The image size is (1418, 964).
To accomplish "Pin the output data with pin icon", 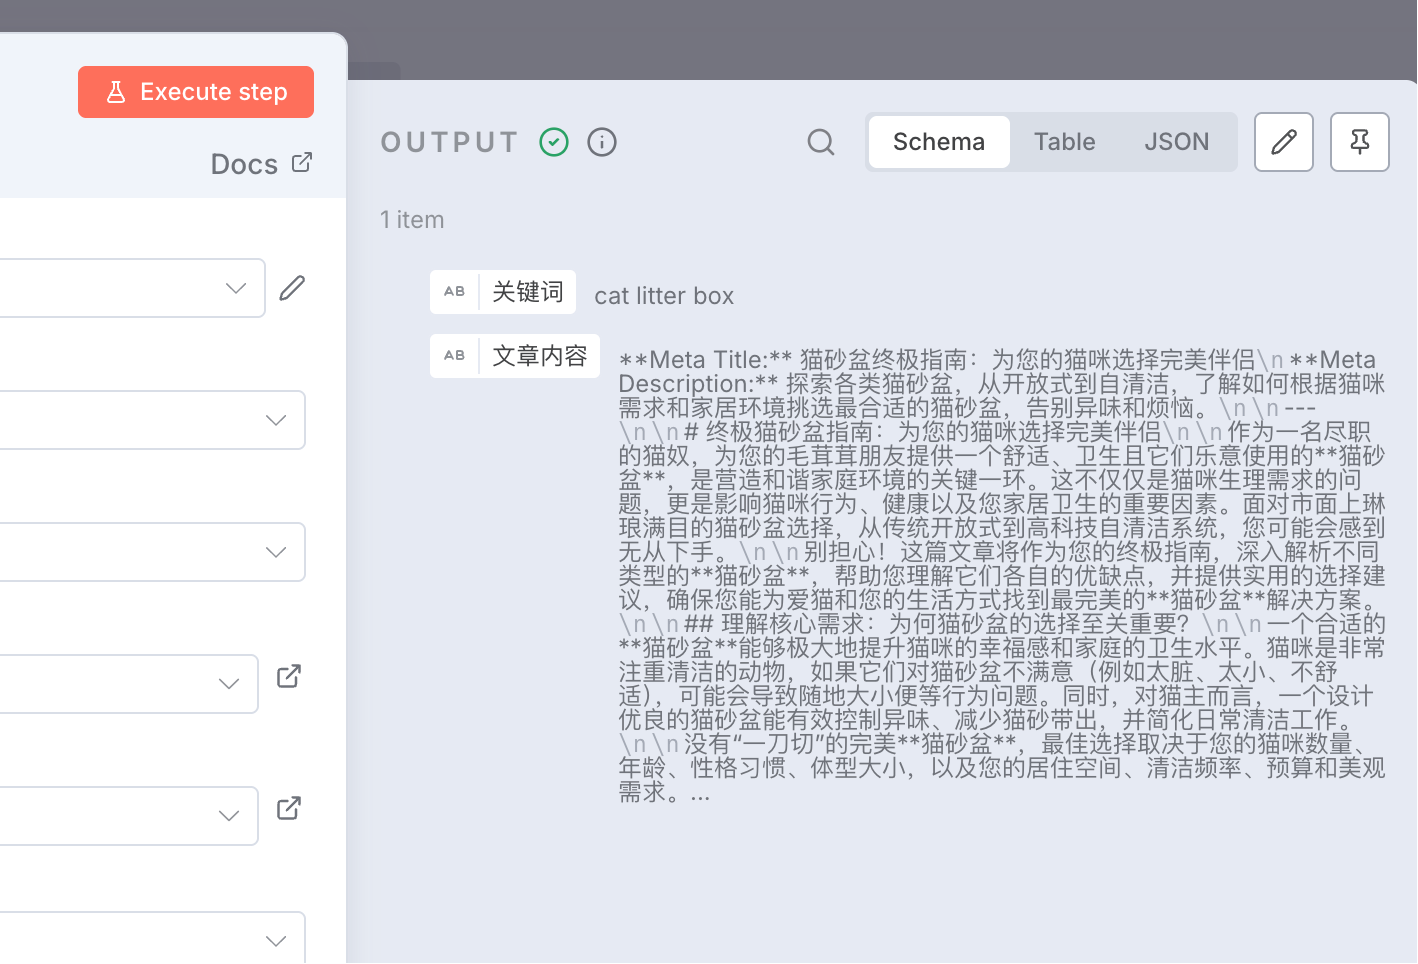I will pos(1360,142).
